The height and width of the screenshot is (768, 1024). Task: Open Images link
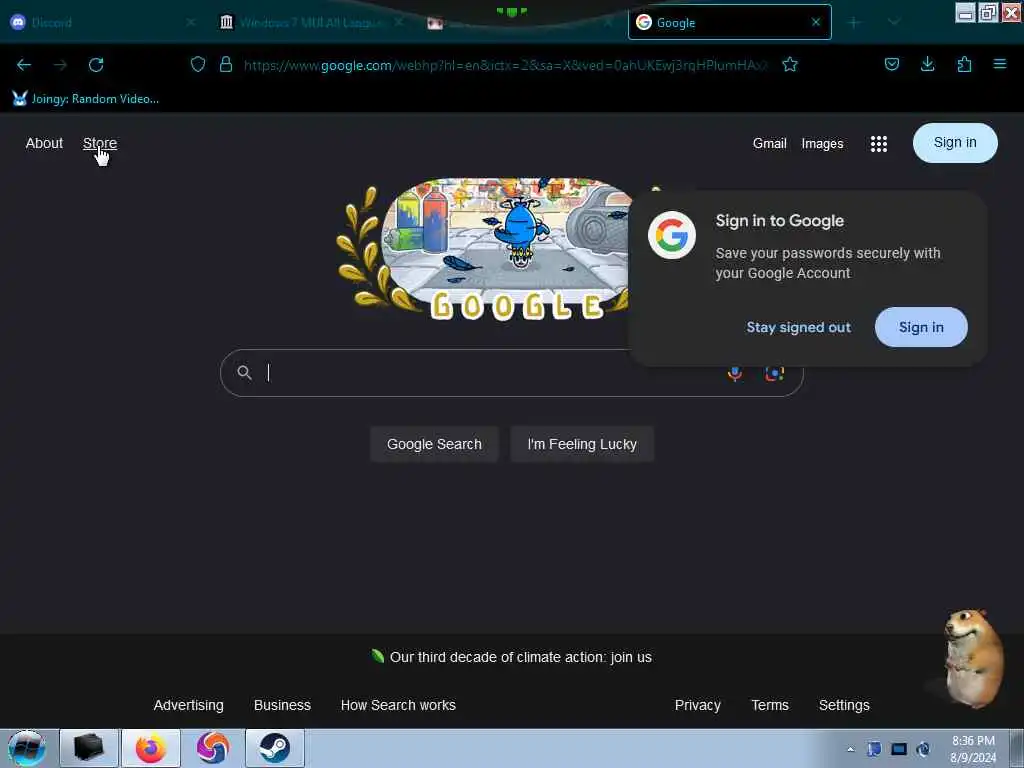822,143
